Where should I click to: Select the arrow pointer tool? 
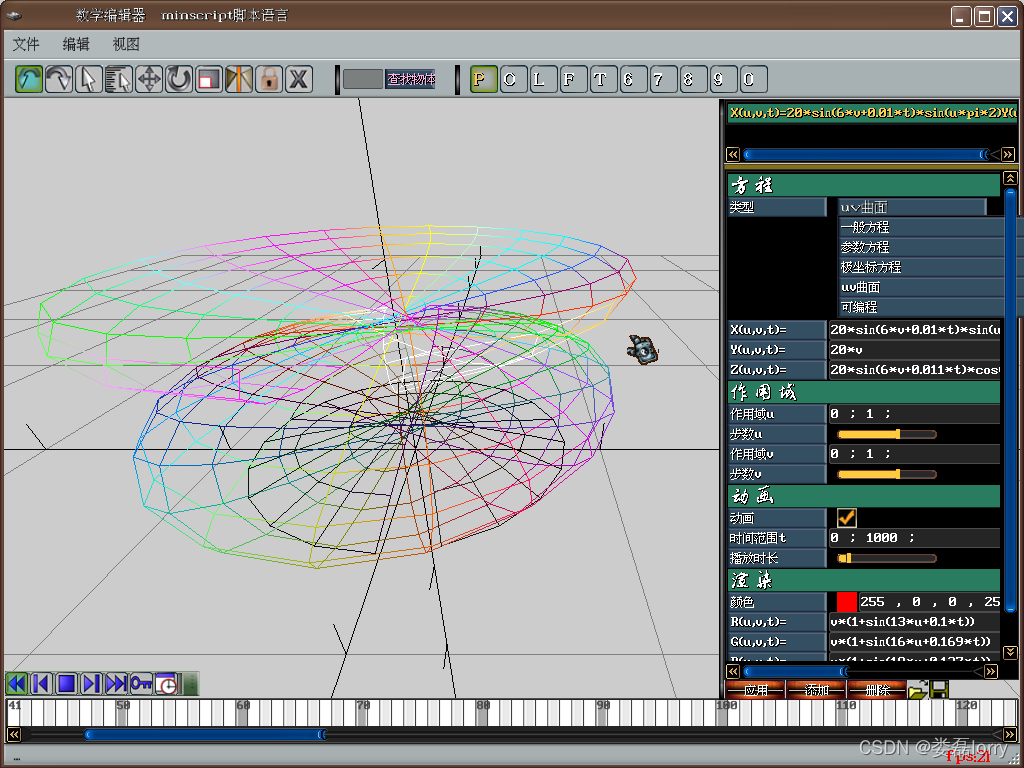88,80
